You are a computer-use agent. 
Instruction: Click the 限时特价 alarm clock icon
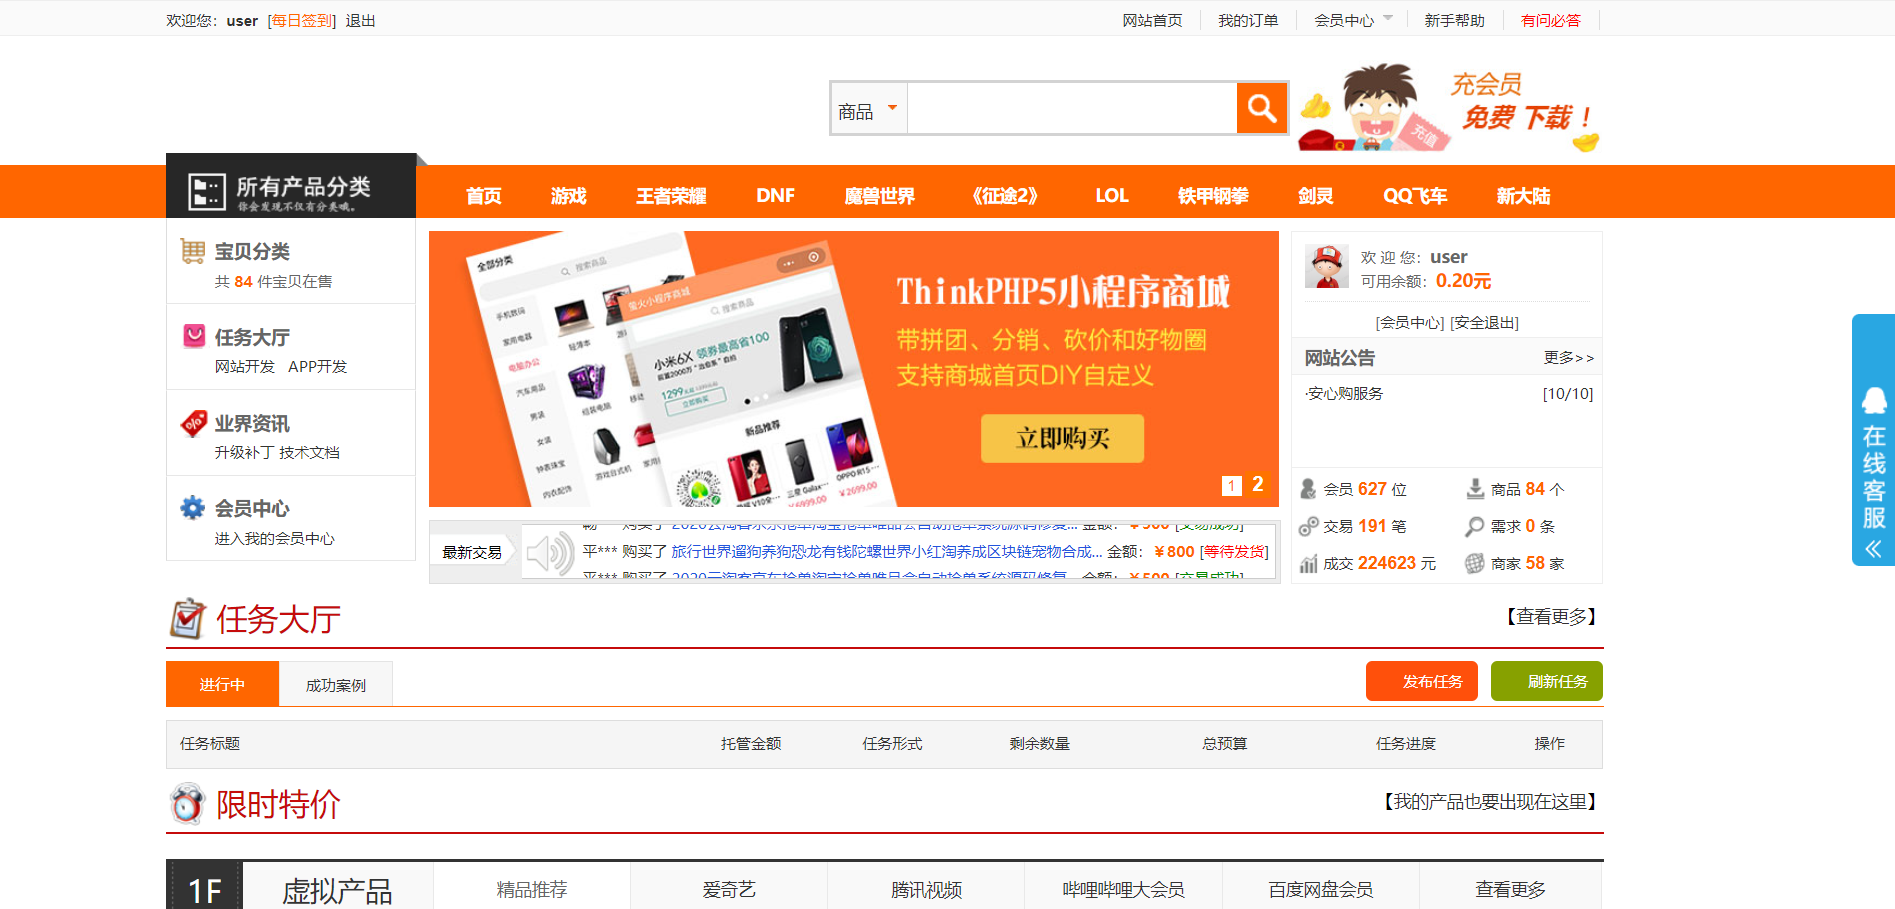pyautogui.click(x=187, y=804)
